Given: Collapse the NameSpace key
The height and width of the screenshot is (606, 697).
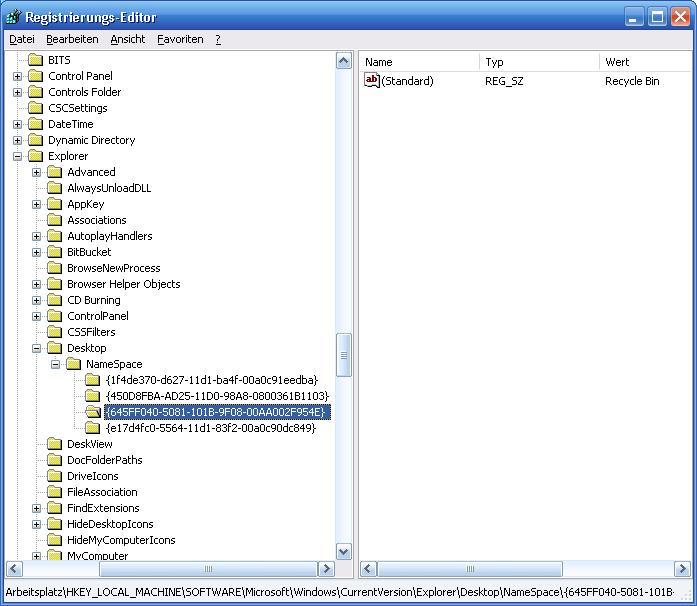Looking at the screenshot, I should [x=56, y=365].
